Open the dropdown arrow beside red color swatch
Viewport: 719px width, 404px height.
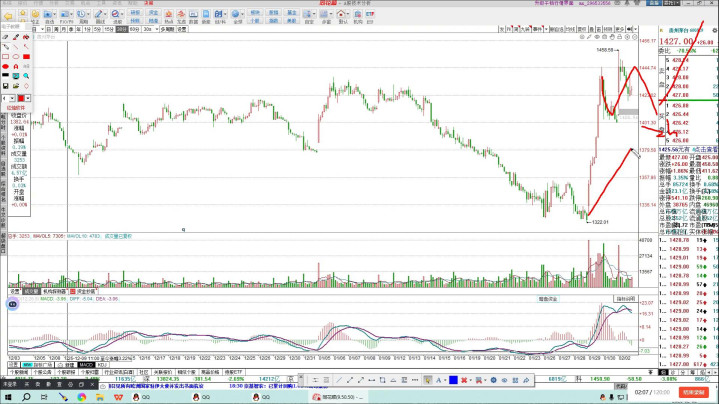(x=29, y=97)
